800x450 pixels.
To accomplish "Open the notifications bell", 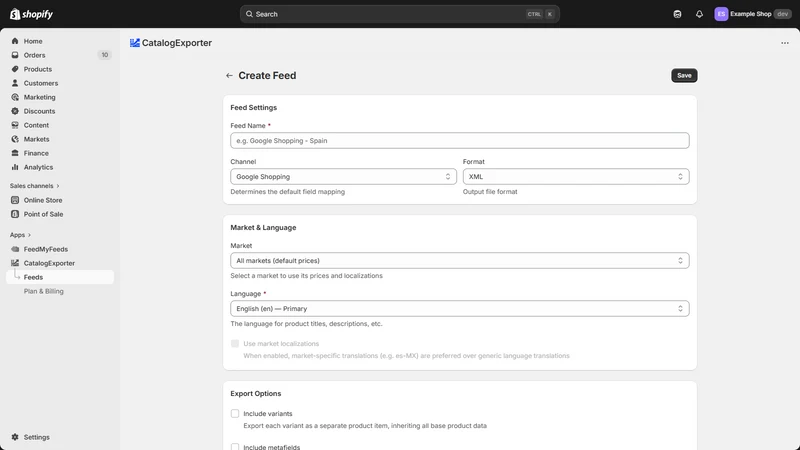I will pos(699,14).
